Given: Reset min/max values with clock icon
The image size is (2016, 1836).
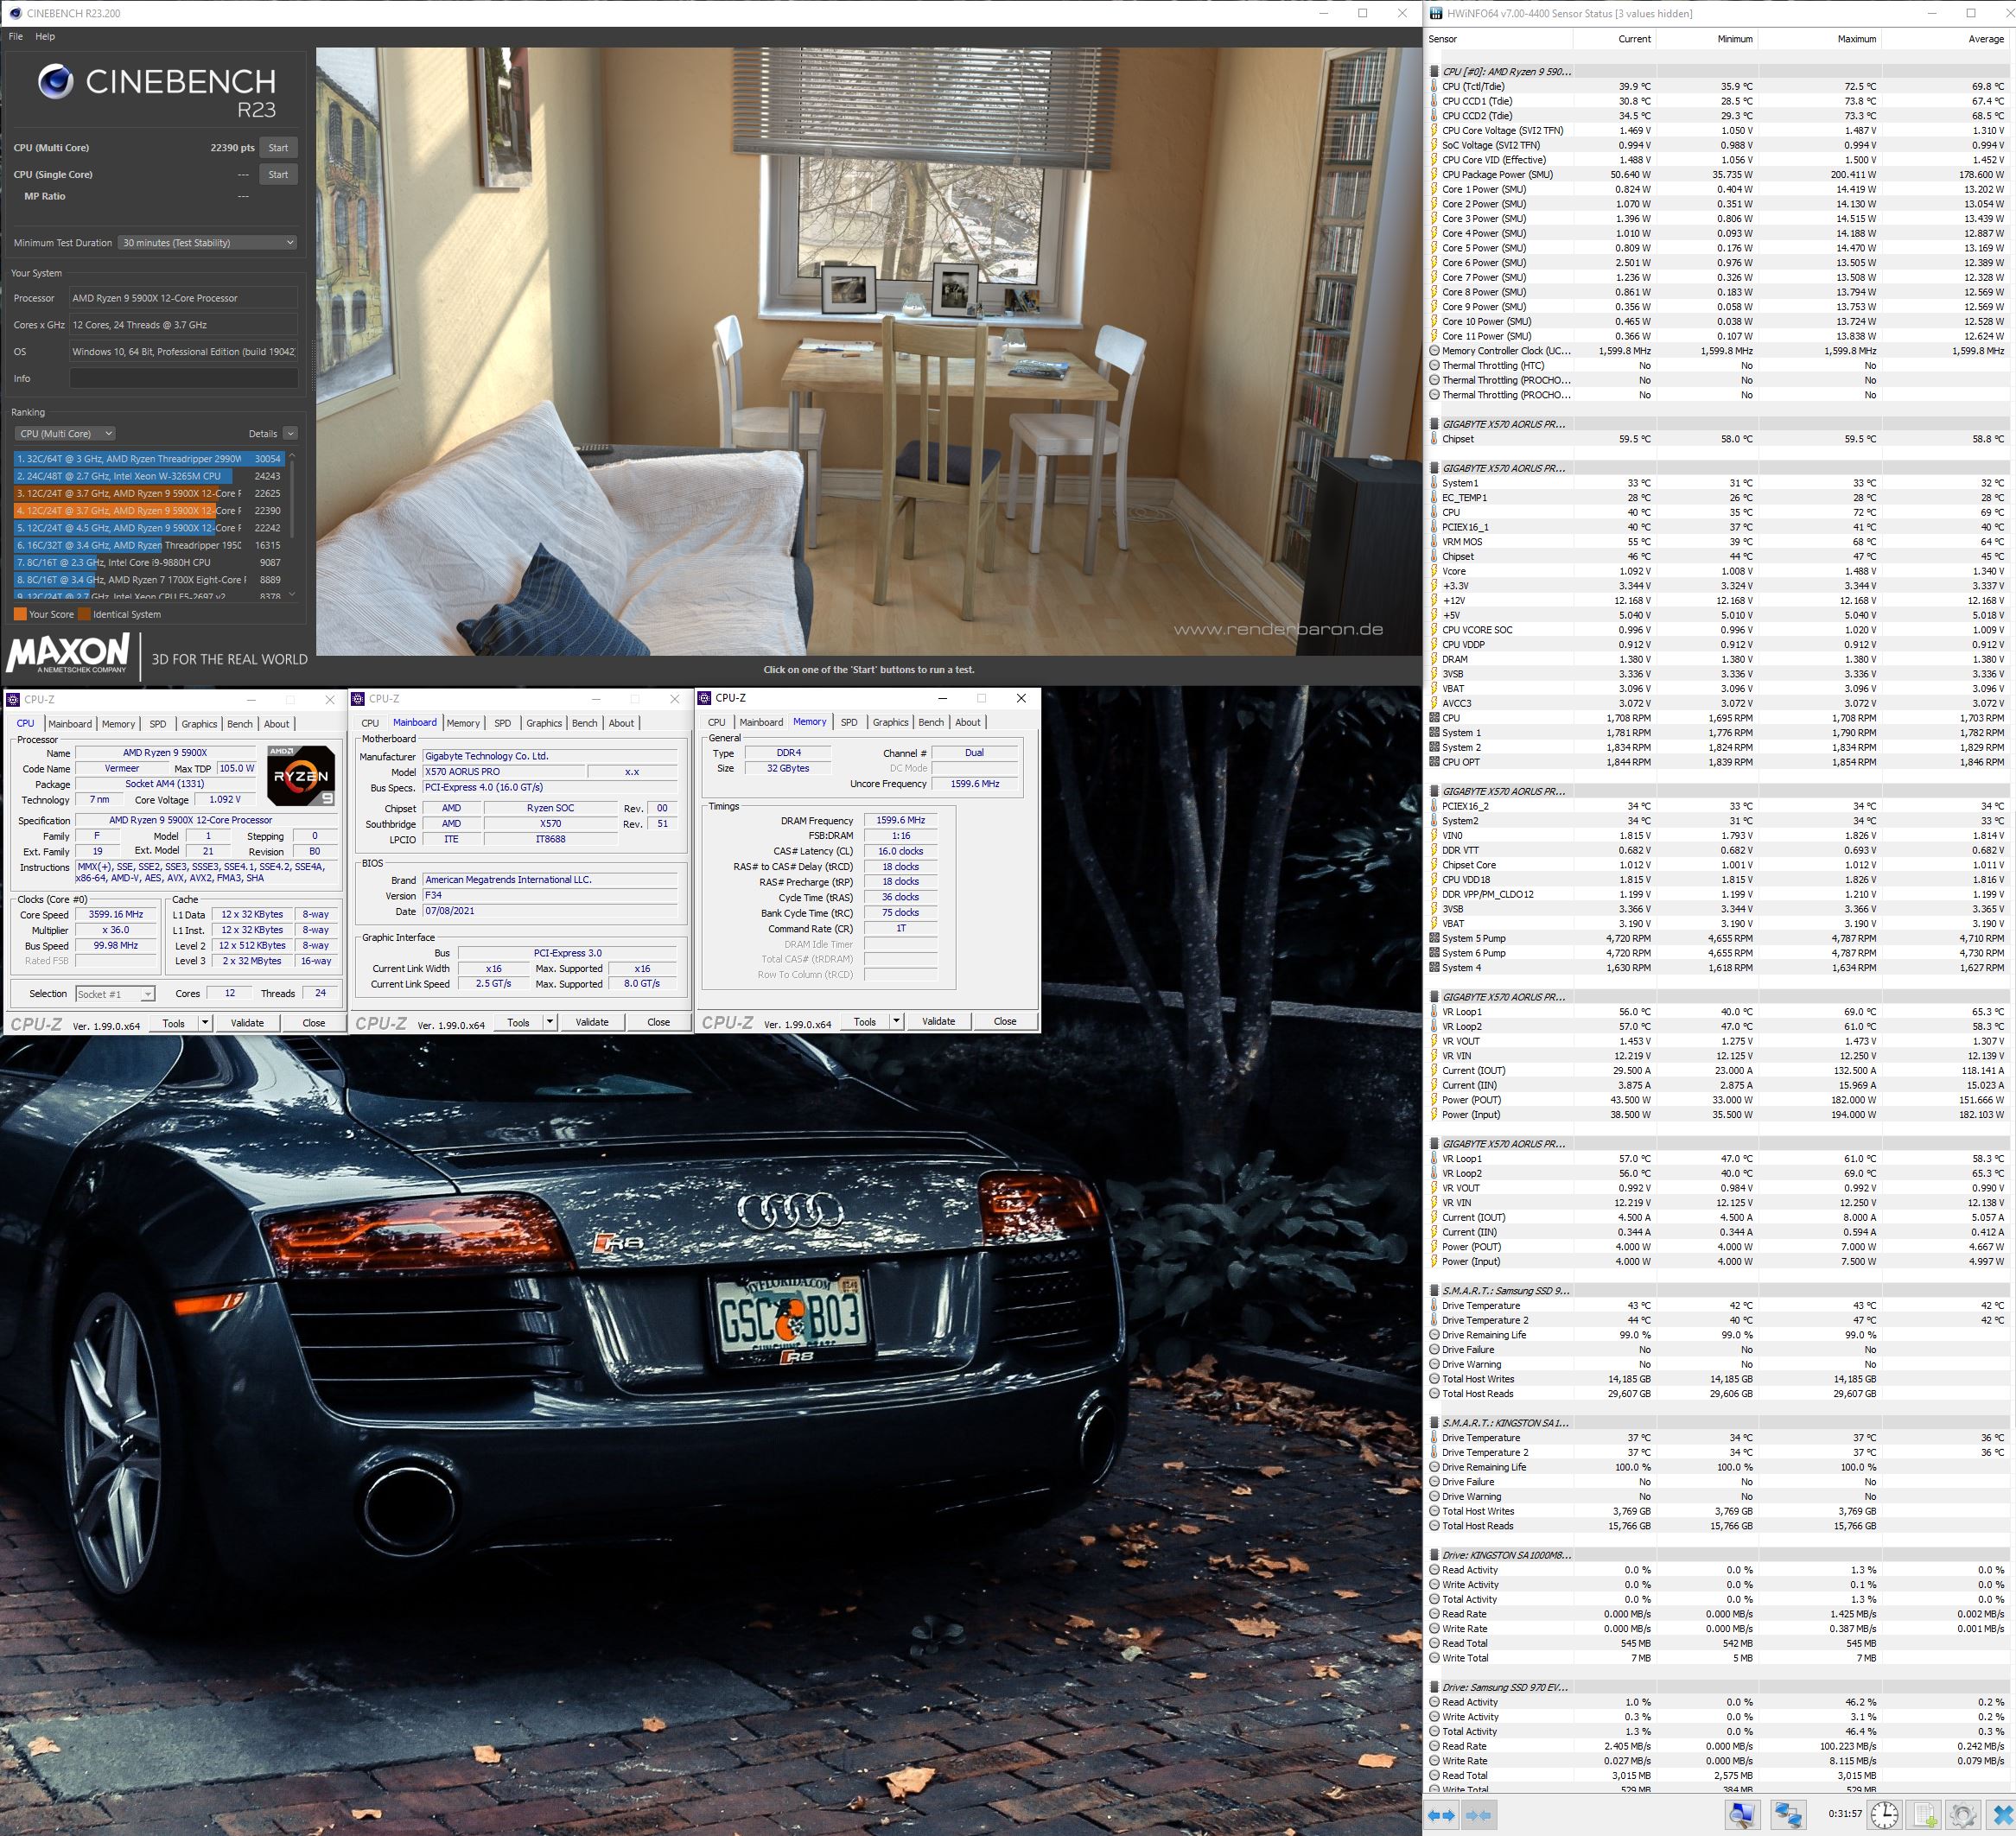Looking at the screenshot, I should [1885, 1814].
